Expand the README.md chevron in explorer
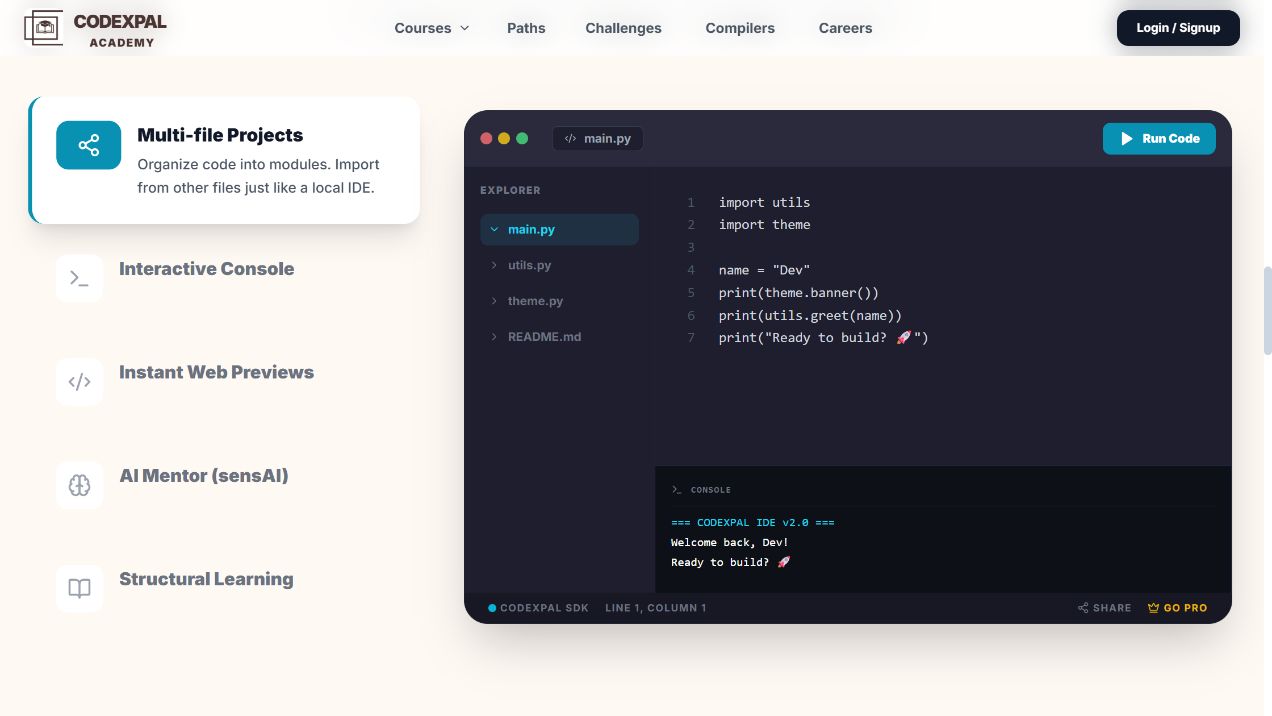Image resolution: width=1272 pixels, height=716 pixels. pyautogui.click(x=494, y=337)
